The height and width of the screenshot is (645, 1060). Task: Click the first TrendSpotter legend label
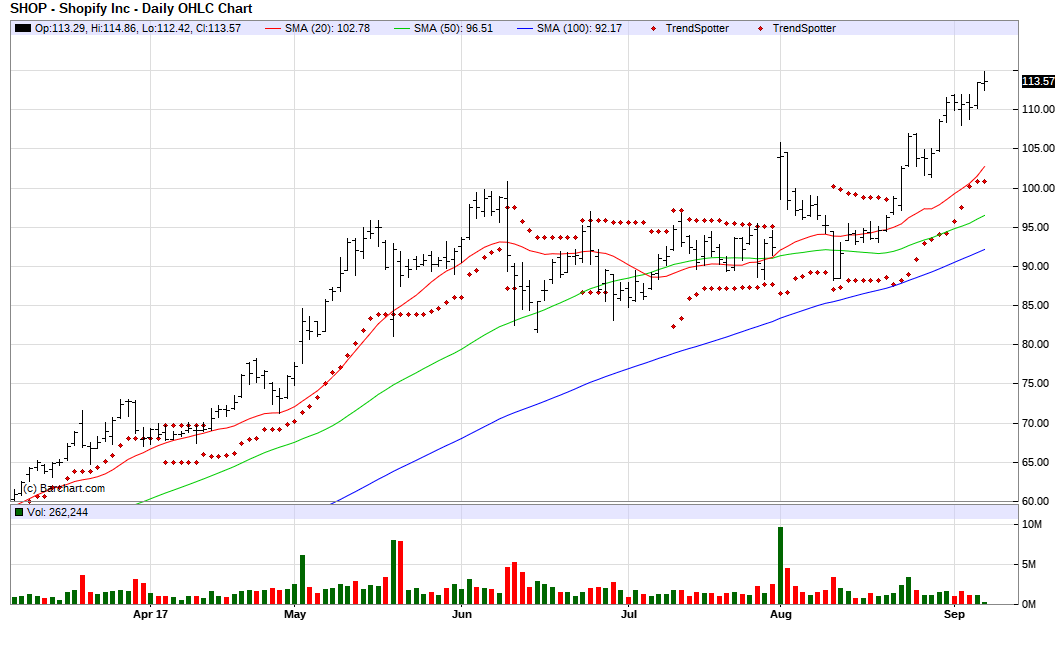pyautogui.click(x=697, y=28)
